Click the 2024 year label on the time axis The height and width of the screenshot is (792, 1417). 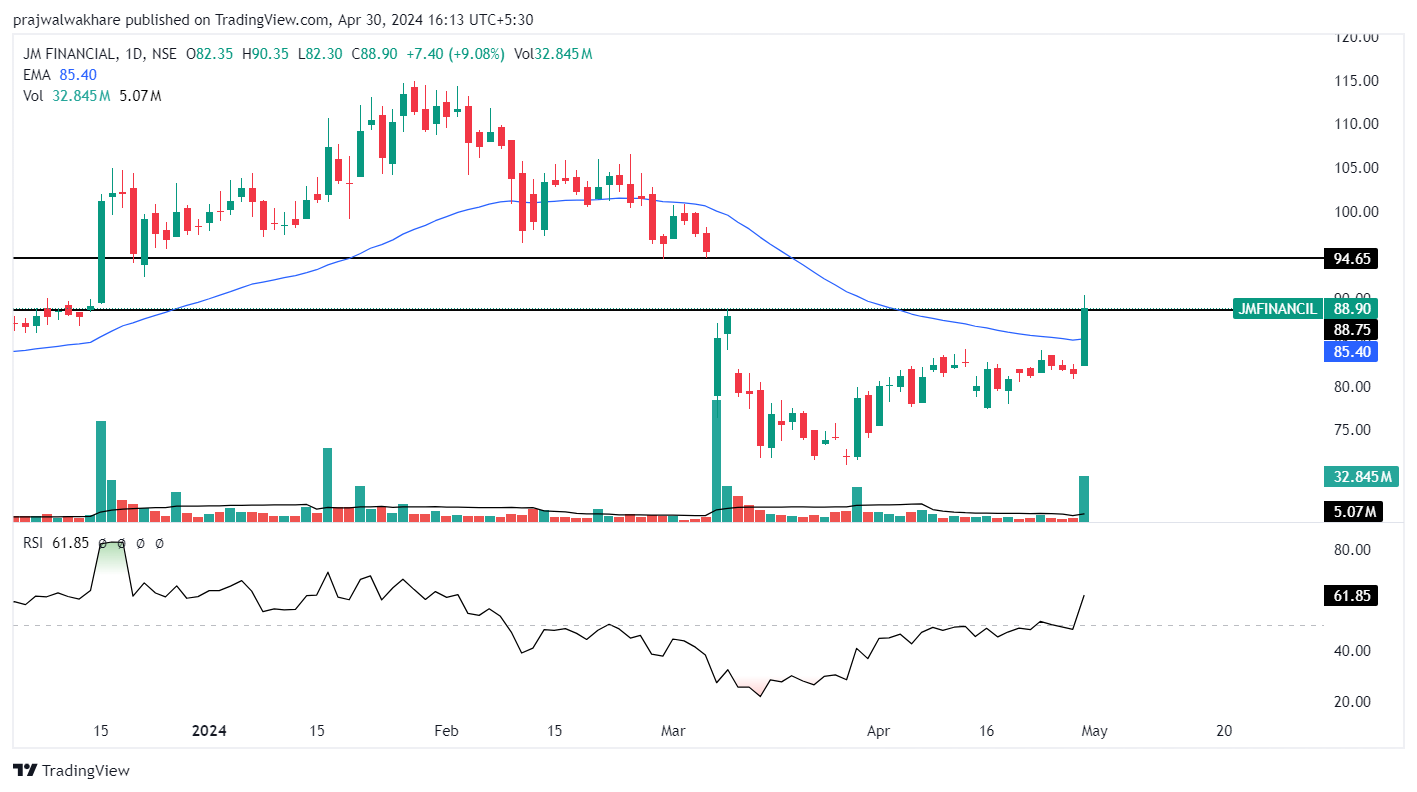tap(209, 731)
